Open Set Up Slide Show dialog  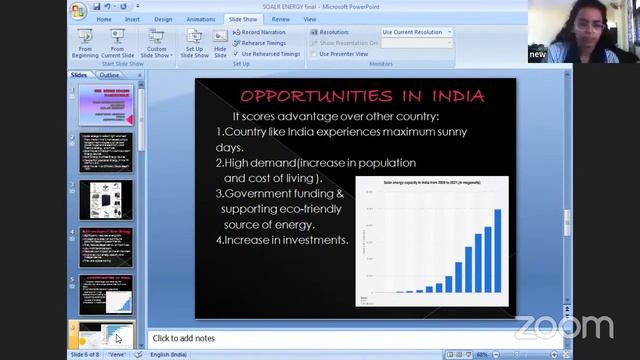click(194, 43)
